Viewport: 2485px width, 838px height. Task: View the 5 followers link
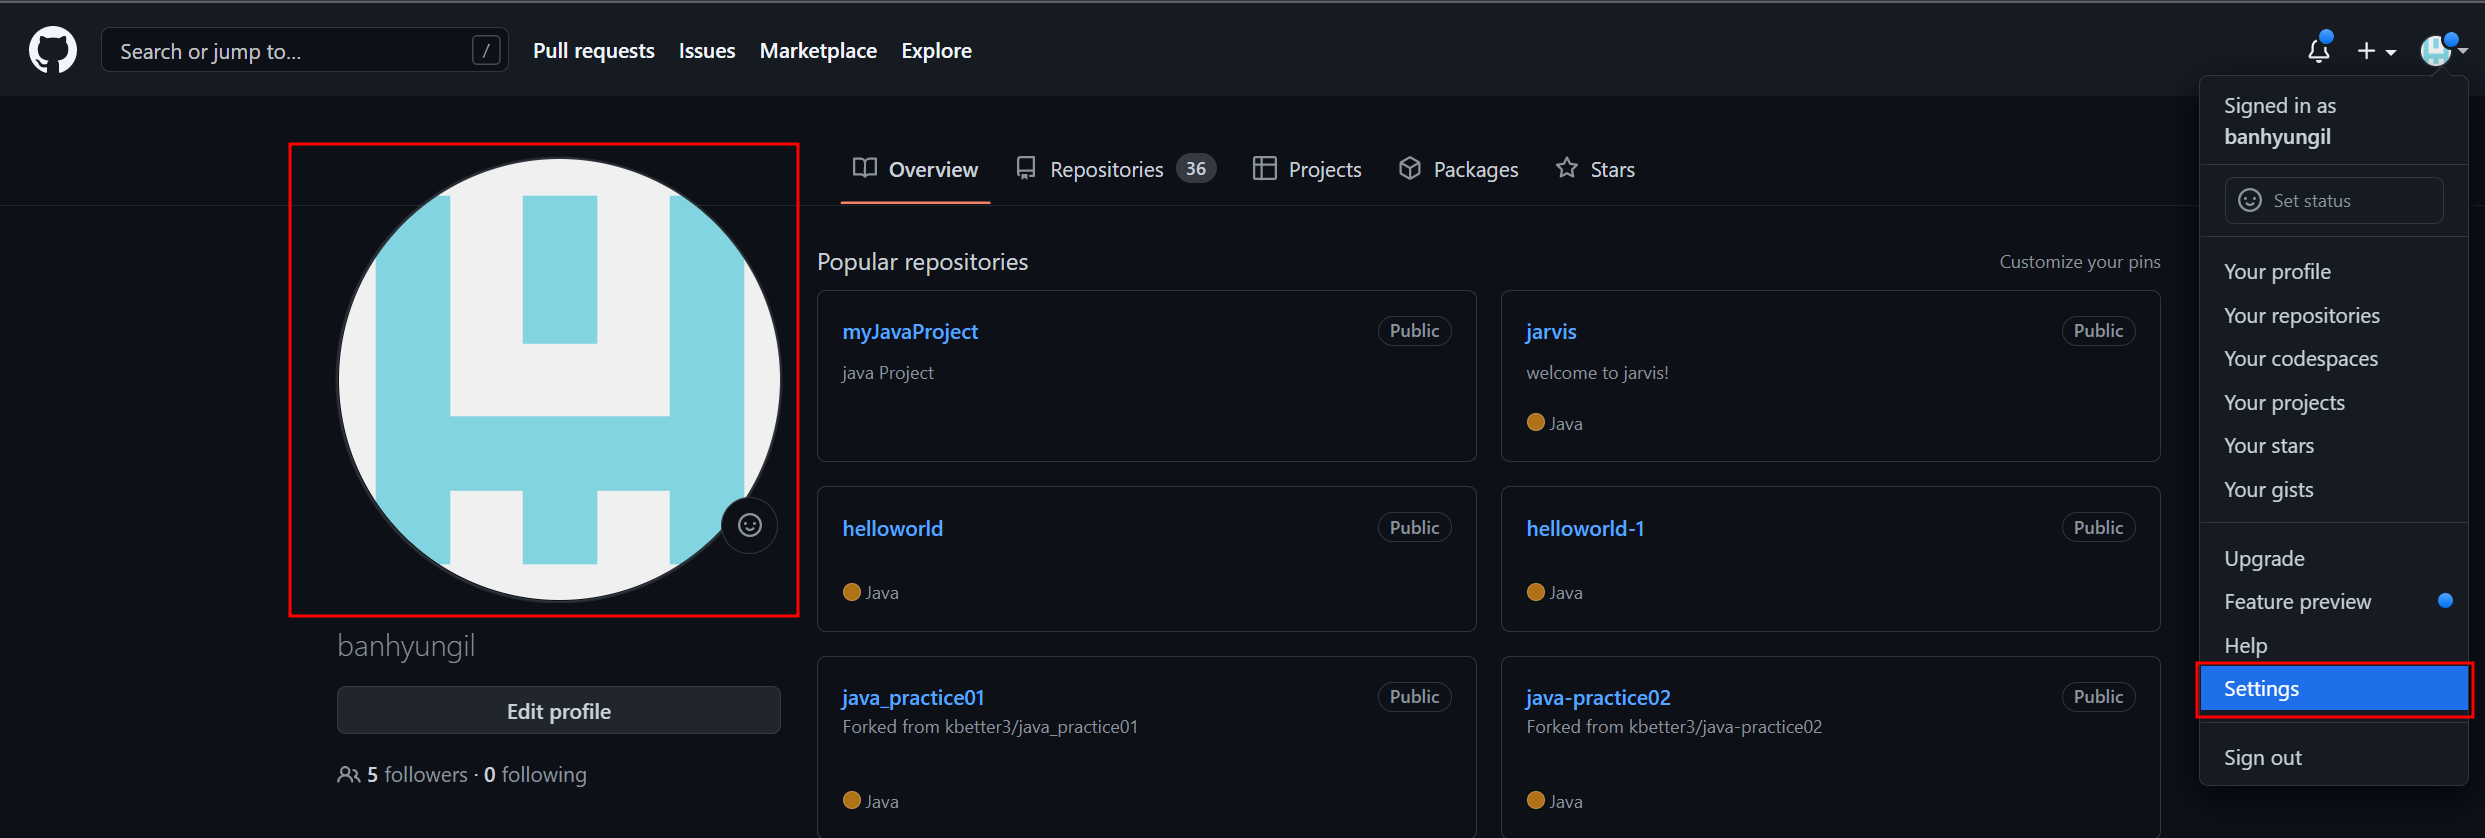[x=417, y=775]
